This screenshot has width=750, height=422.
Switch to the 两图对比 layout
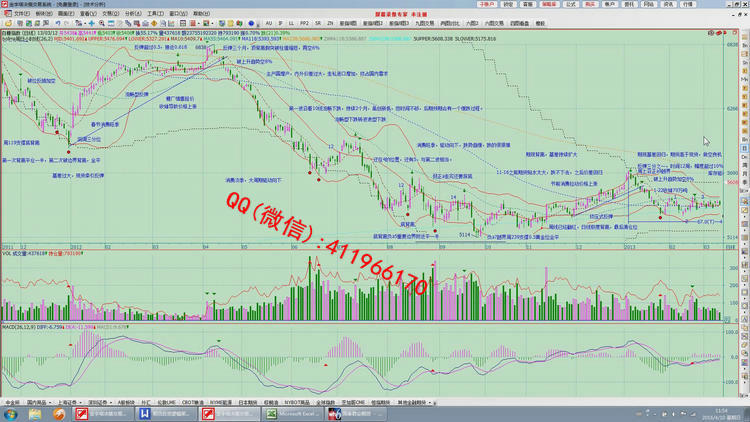[x=450, y=23]
